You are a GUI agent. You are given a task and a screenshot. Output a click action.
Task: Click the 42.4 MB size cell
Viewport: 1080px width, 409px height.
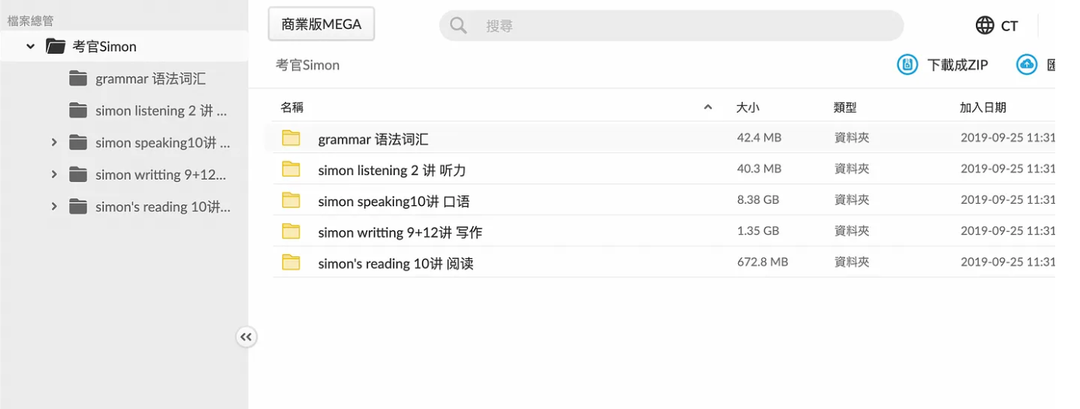[x=759, y=138]
